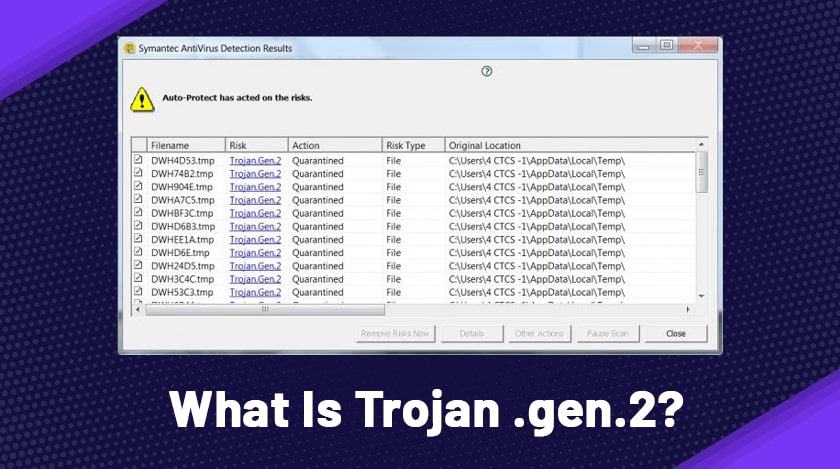Select the DWHEE1A.tmp filename
The image size is (840, 469).
pyautogui.click(x=182, y=240)
